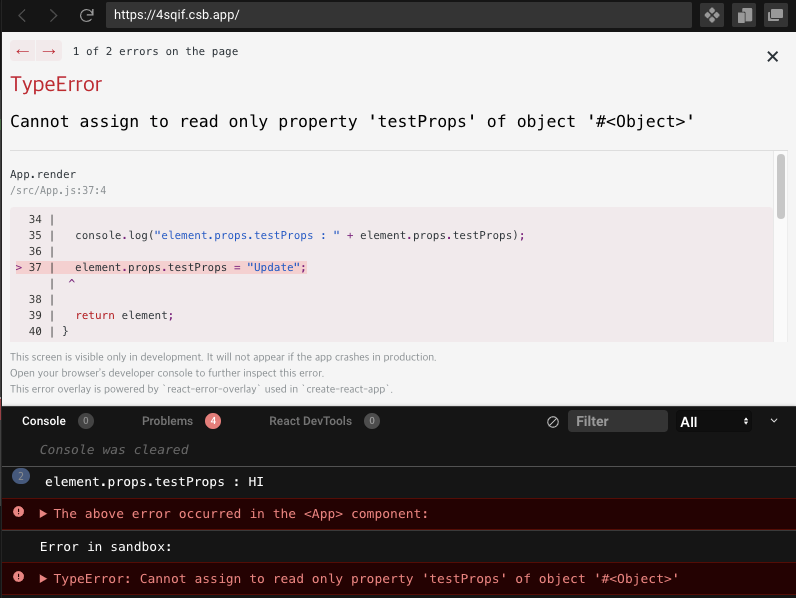Show the next error with the right arrow
Viewport: 796px width, 598px height.
[49, 51]
